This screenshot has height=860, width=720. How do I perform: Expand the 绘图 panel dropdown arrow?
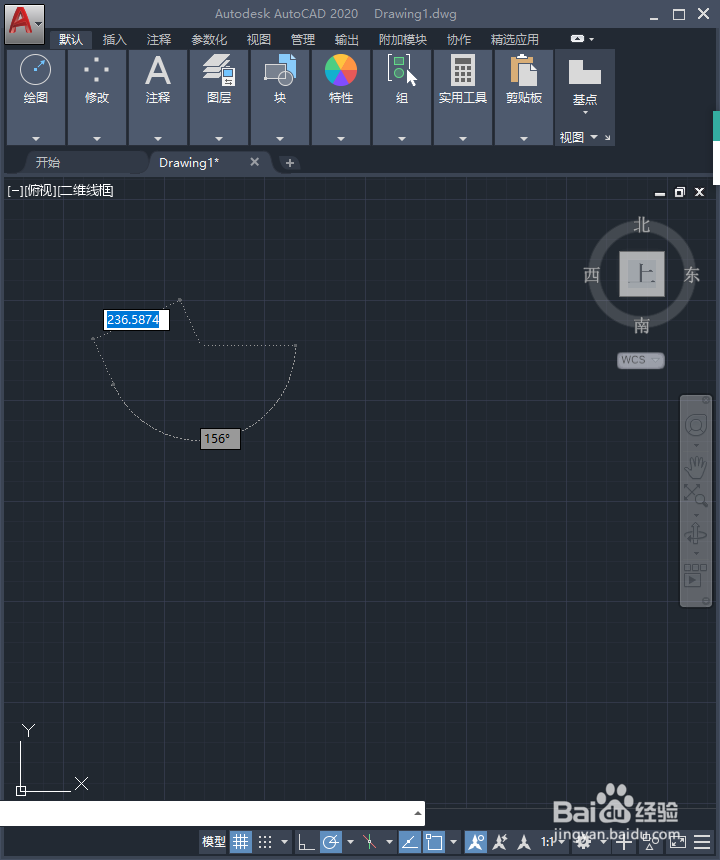coord(36,139)
